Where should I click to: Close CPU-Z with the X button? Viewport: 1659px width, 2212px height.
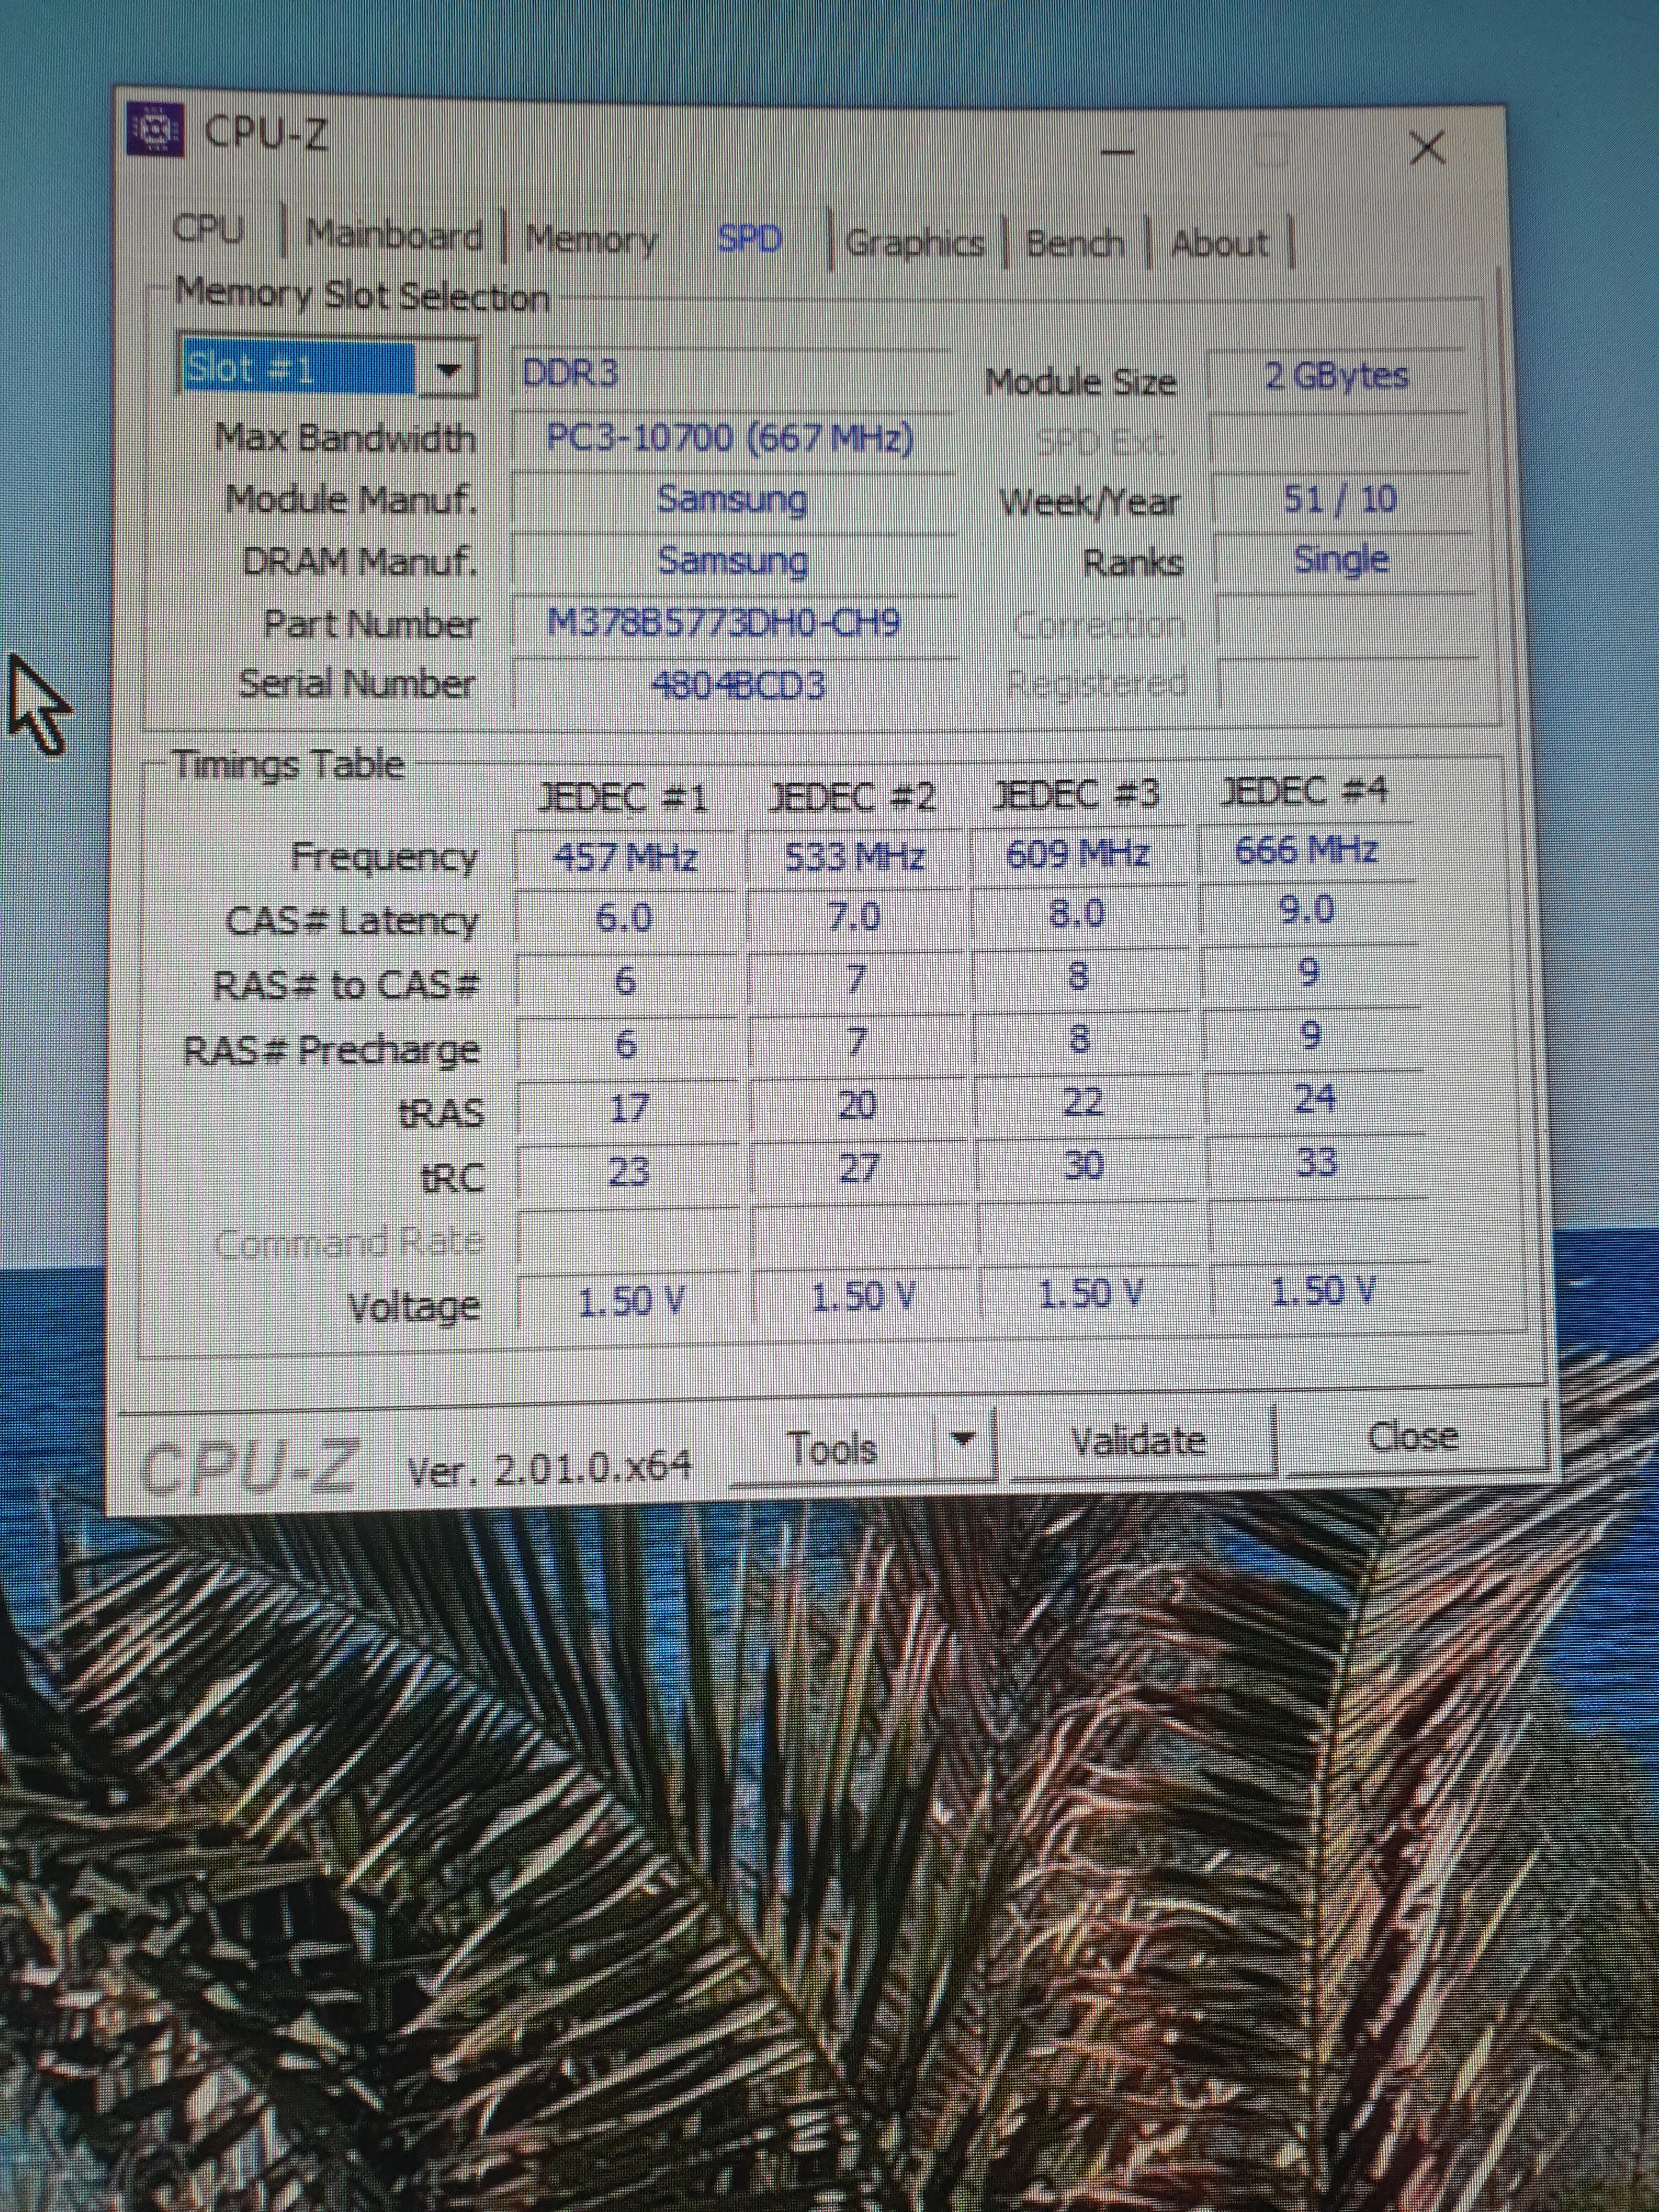click(x=1426, y=148)
